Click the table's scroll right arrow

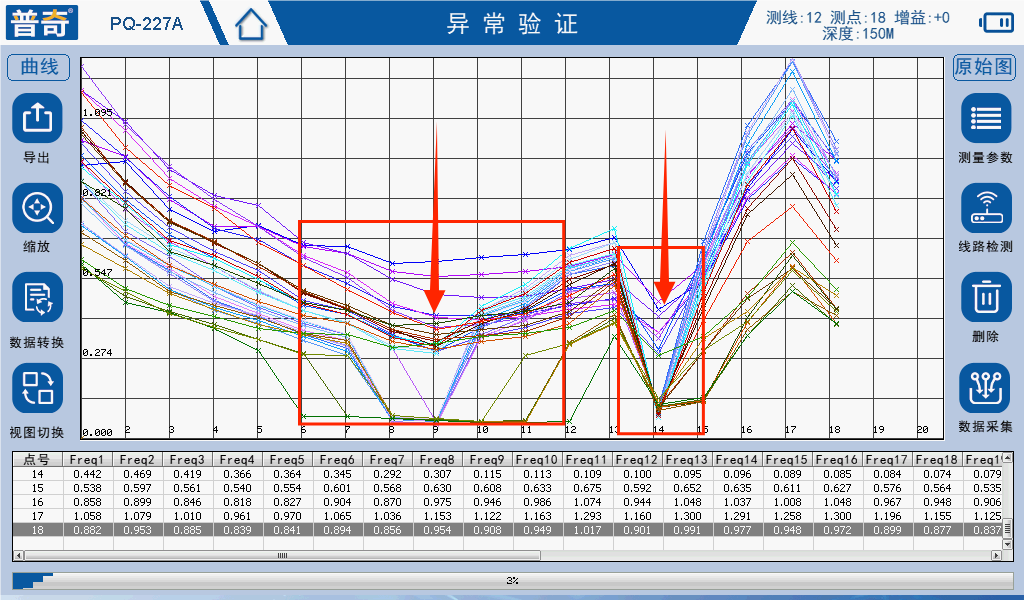[x=996, y=554]
